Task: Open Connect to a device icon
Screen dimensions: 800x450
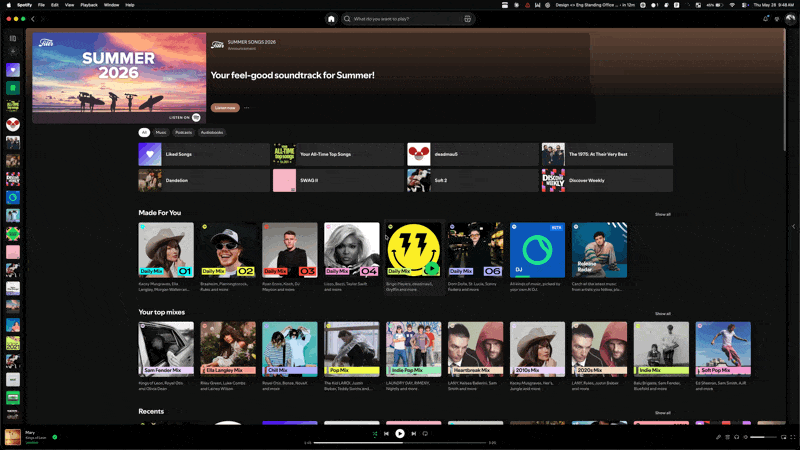Action: coord(736,437)
